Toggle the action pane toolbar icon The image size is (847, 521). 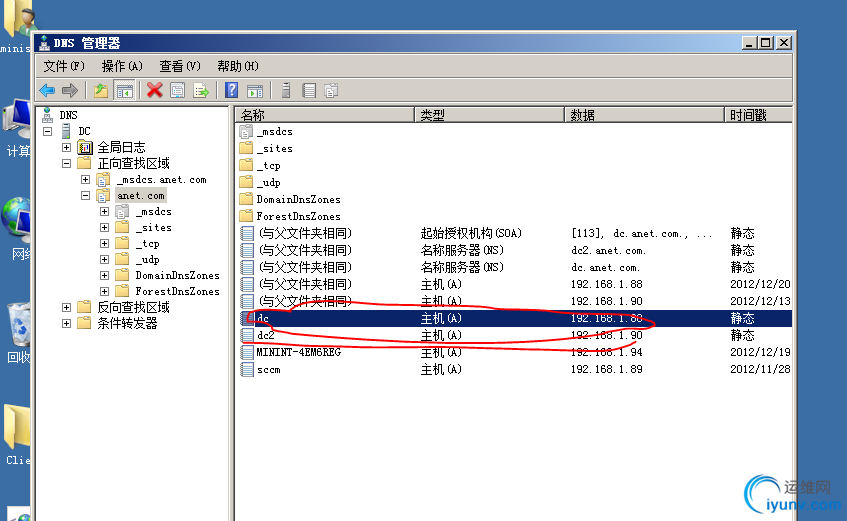coord(255,90)
